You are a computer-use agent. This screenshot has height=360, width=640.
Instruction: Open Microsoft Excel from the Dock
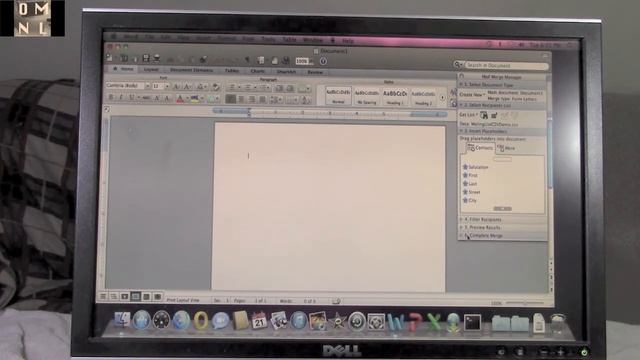[433, 322]
